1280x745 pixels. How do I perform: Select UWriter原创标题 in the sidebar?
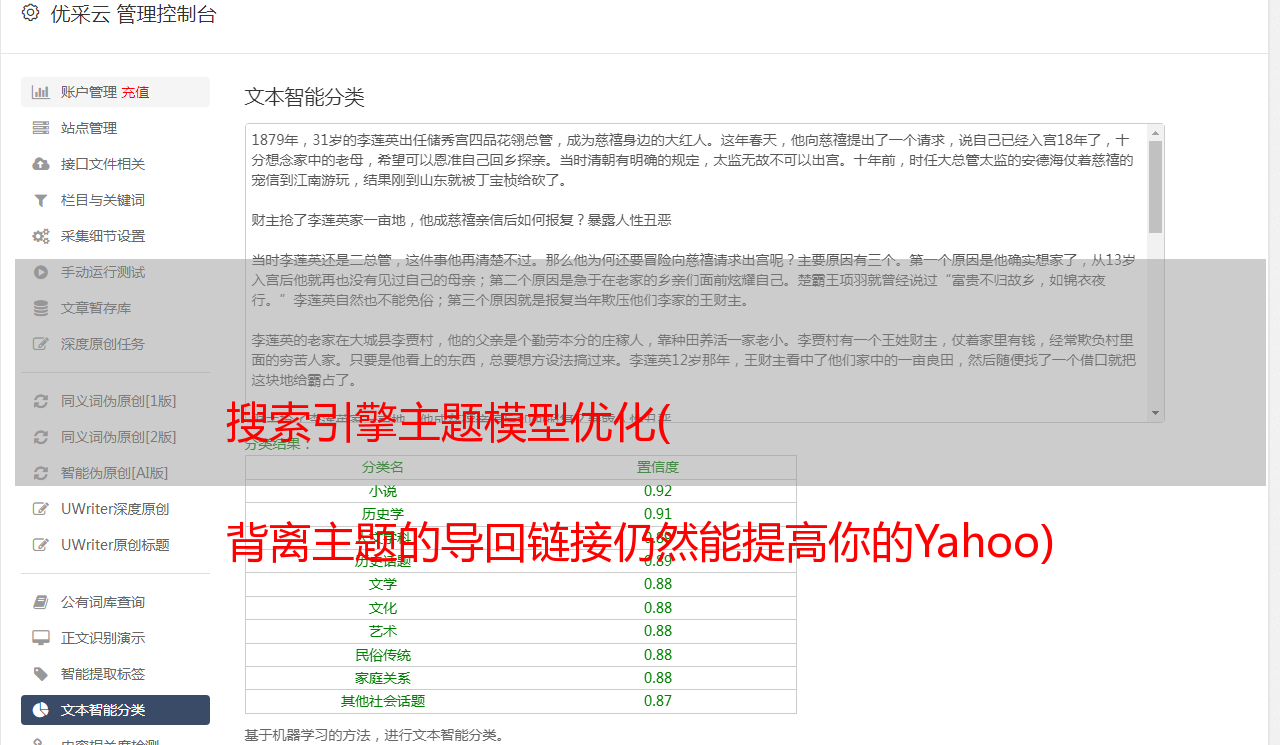[x=115, y=545]
